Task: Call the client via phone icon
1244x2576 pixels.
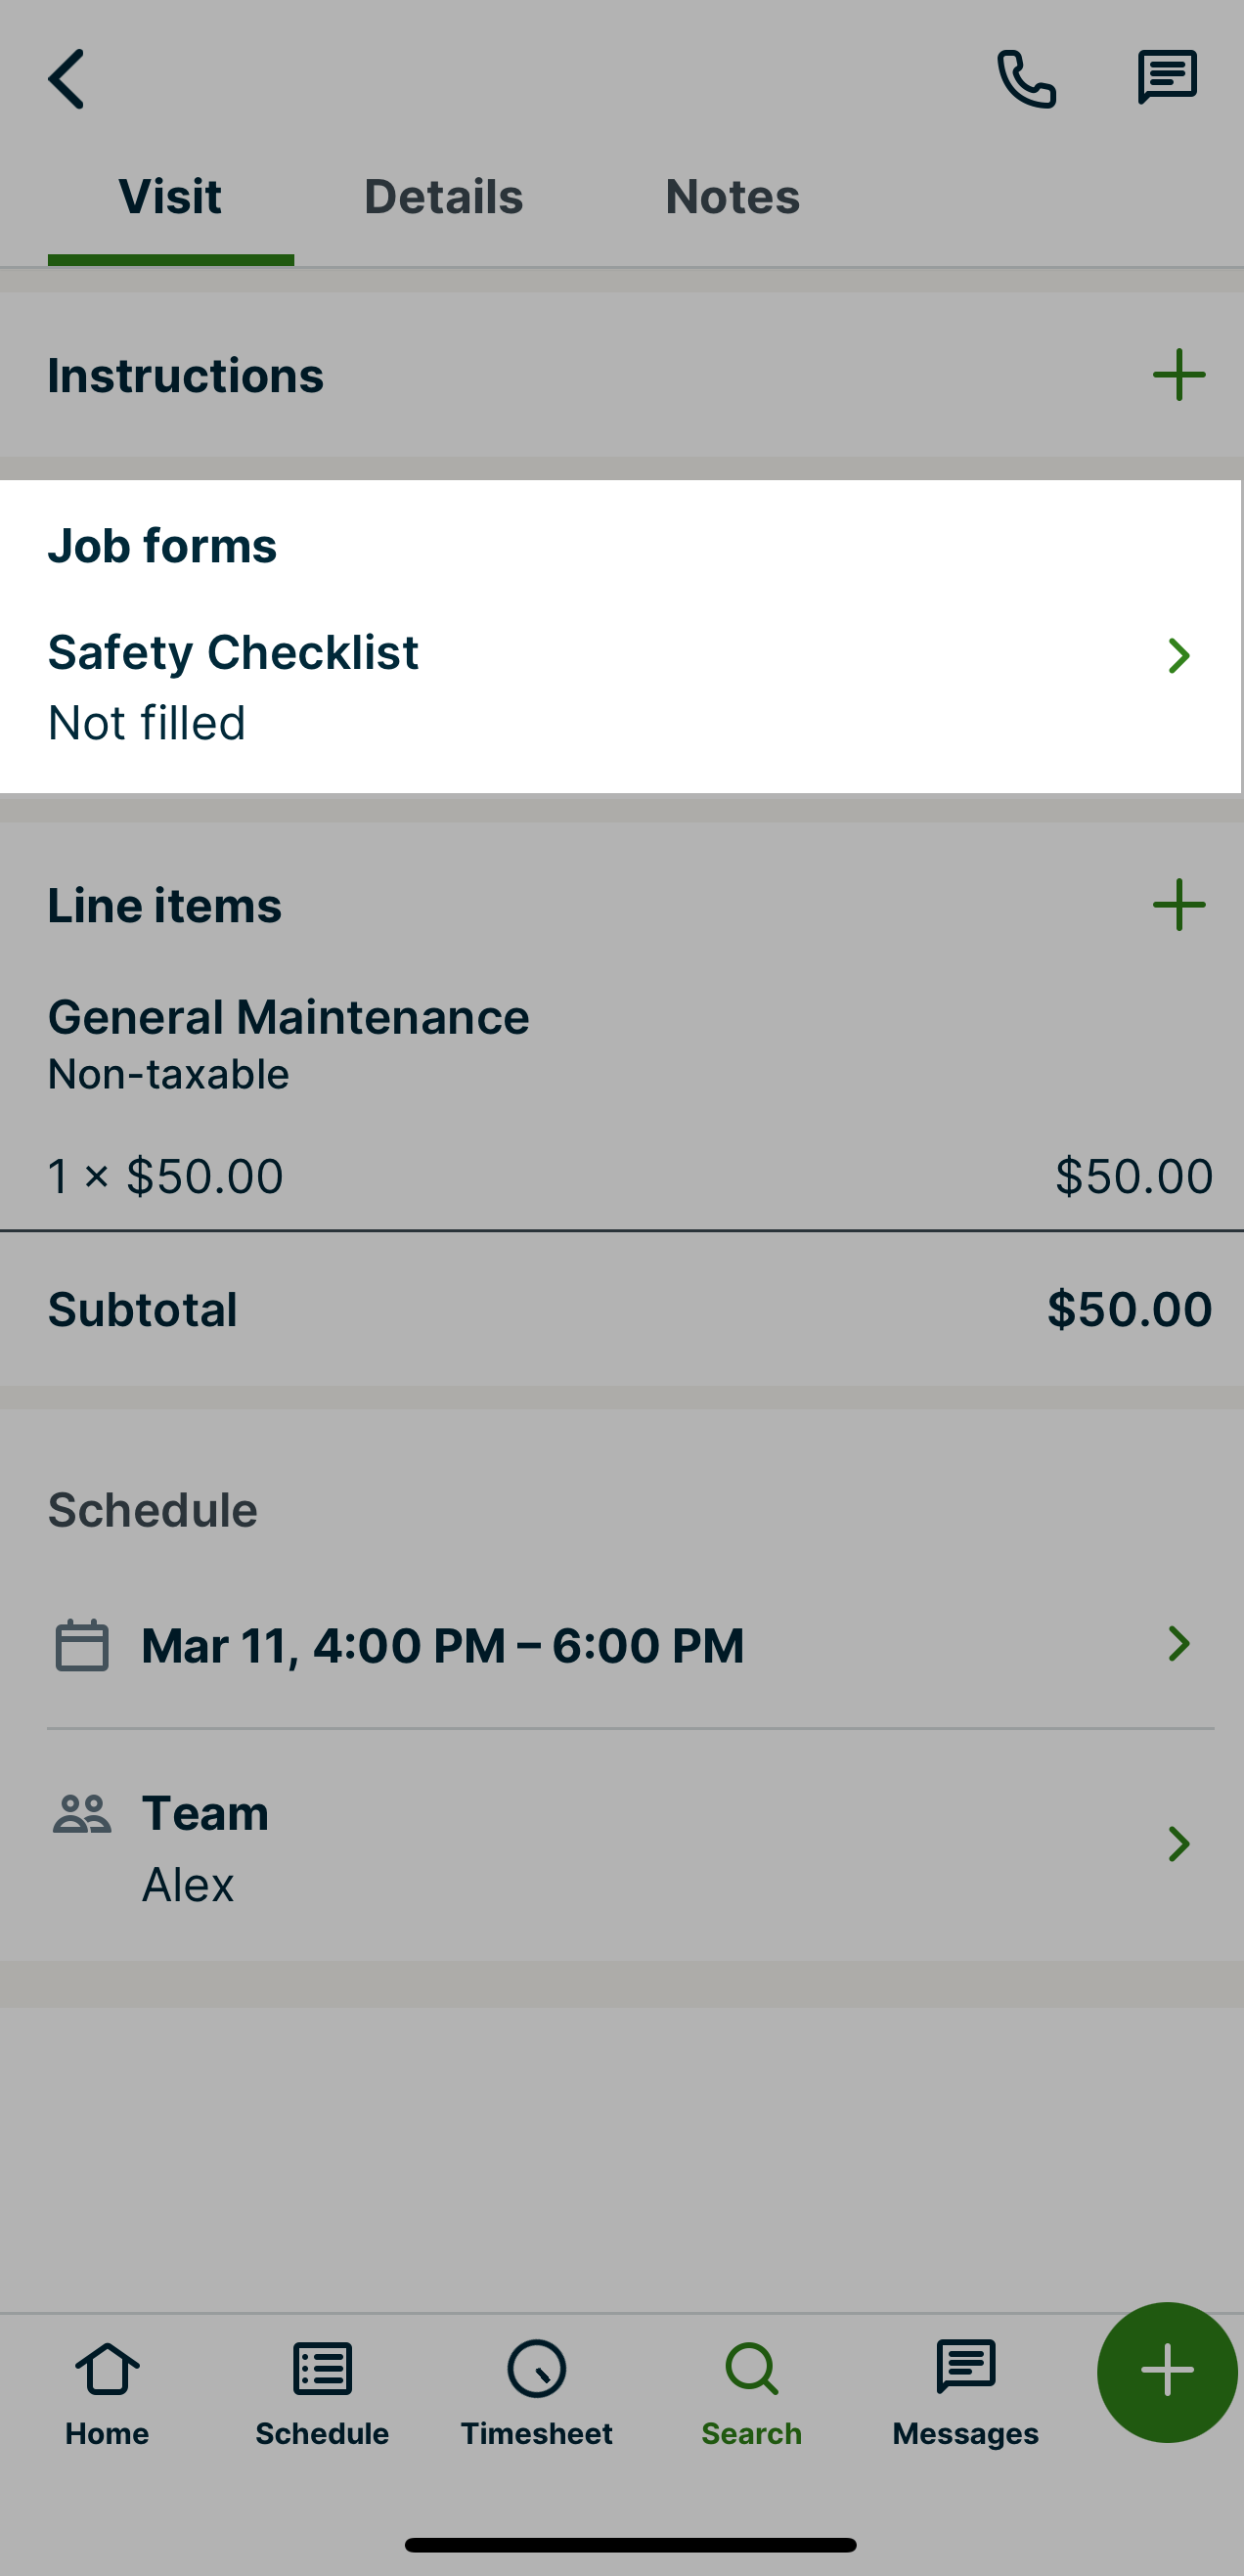Action: [1026, 79]
